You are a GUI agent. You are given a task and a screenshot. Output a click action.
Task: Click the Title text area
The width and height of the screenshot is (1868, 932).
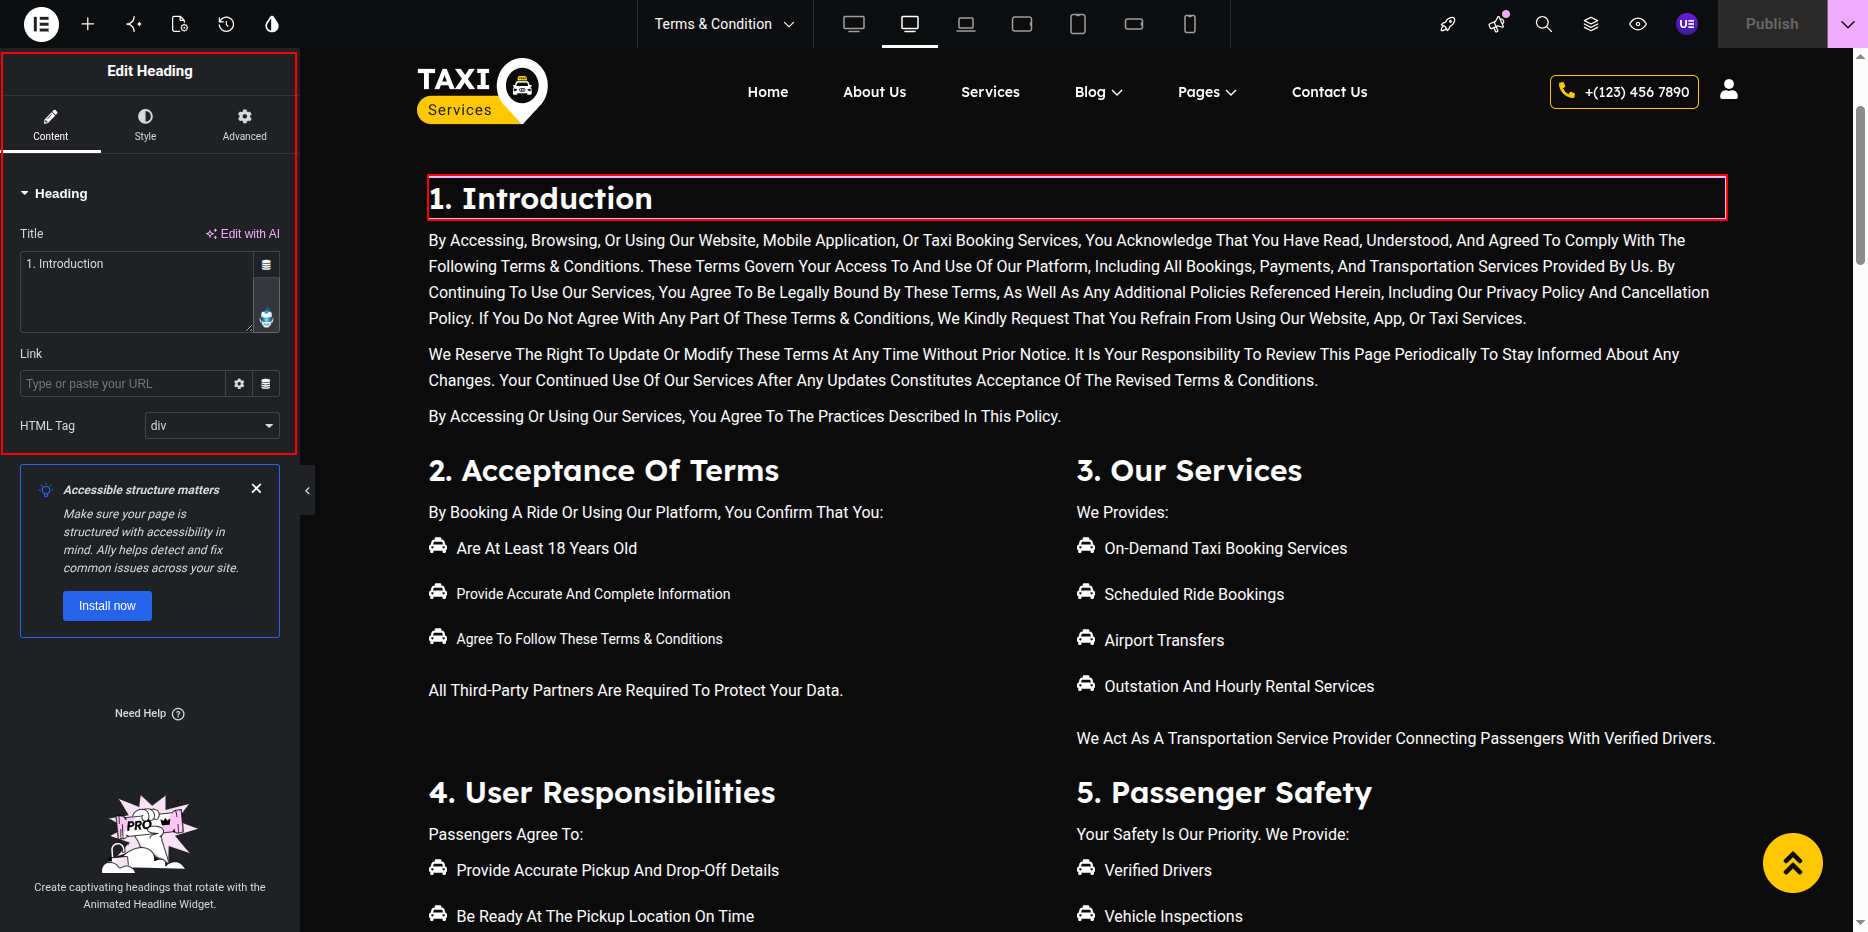(x=137, y=292)
